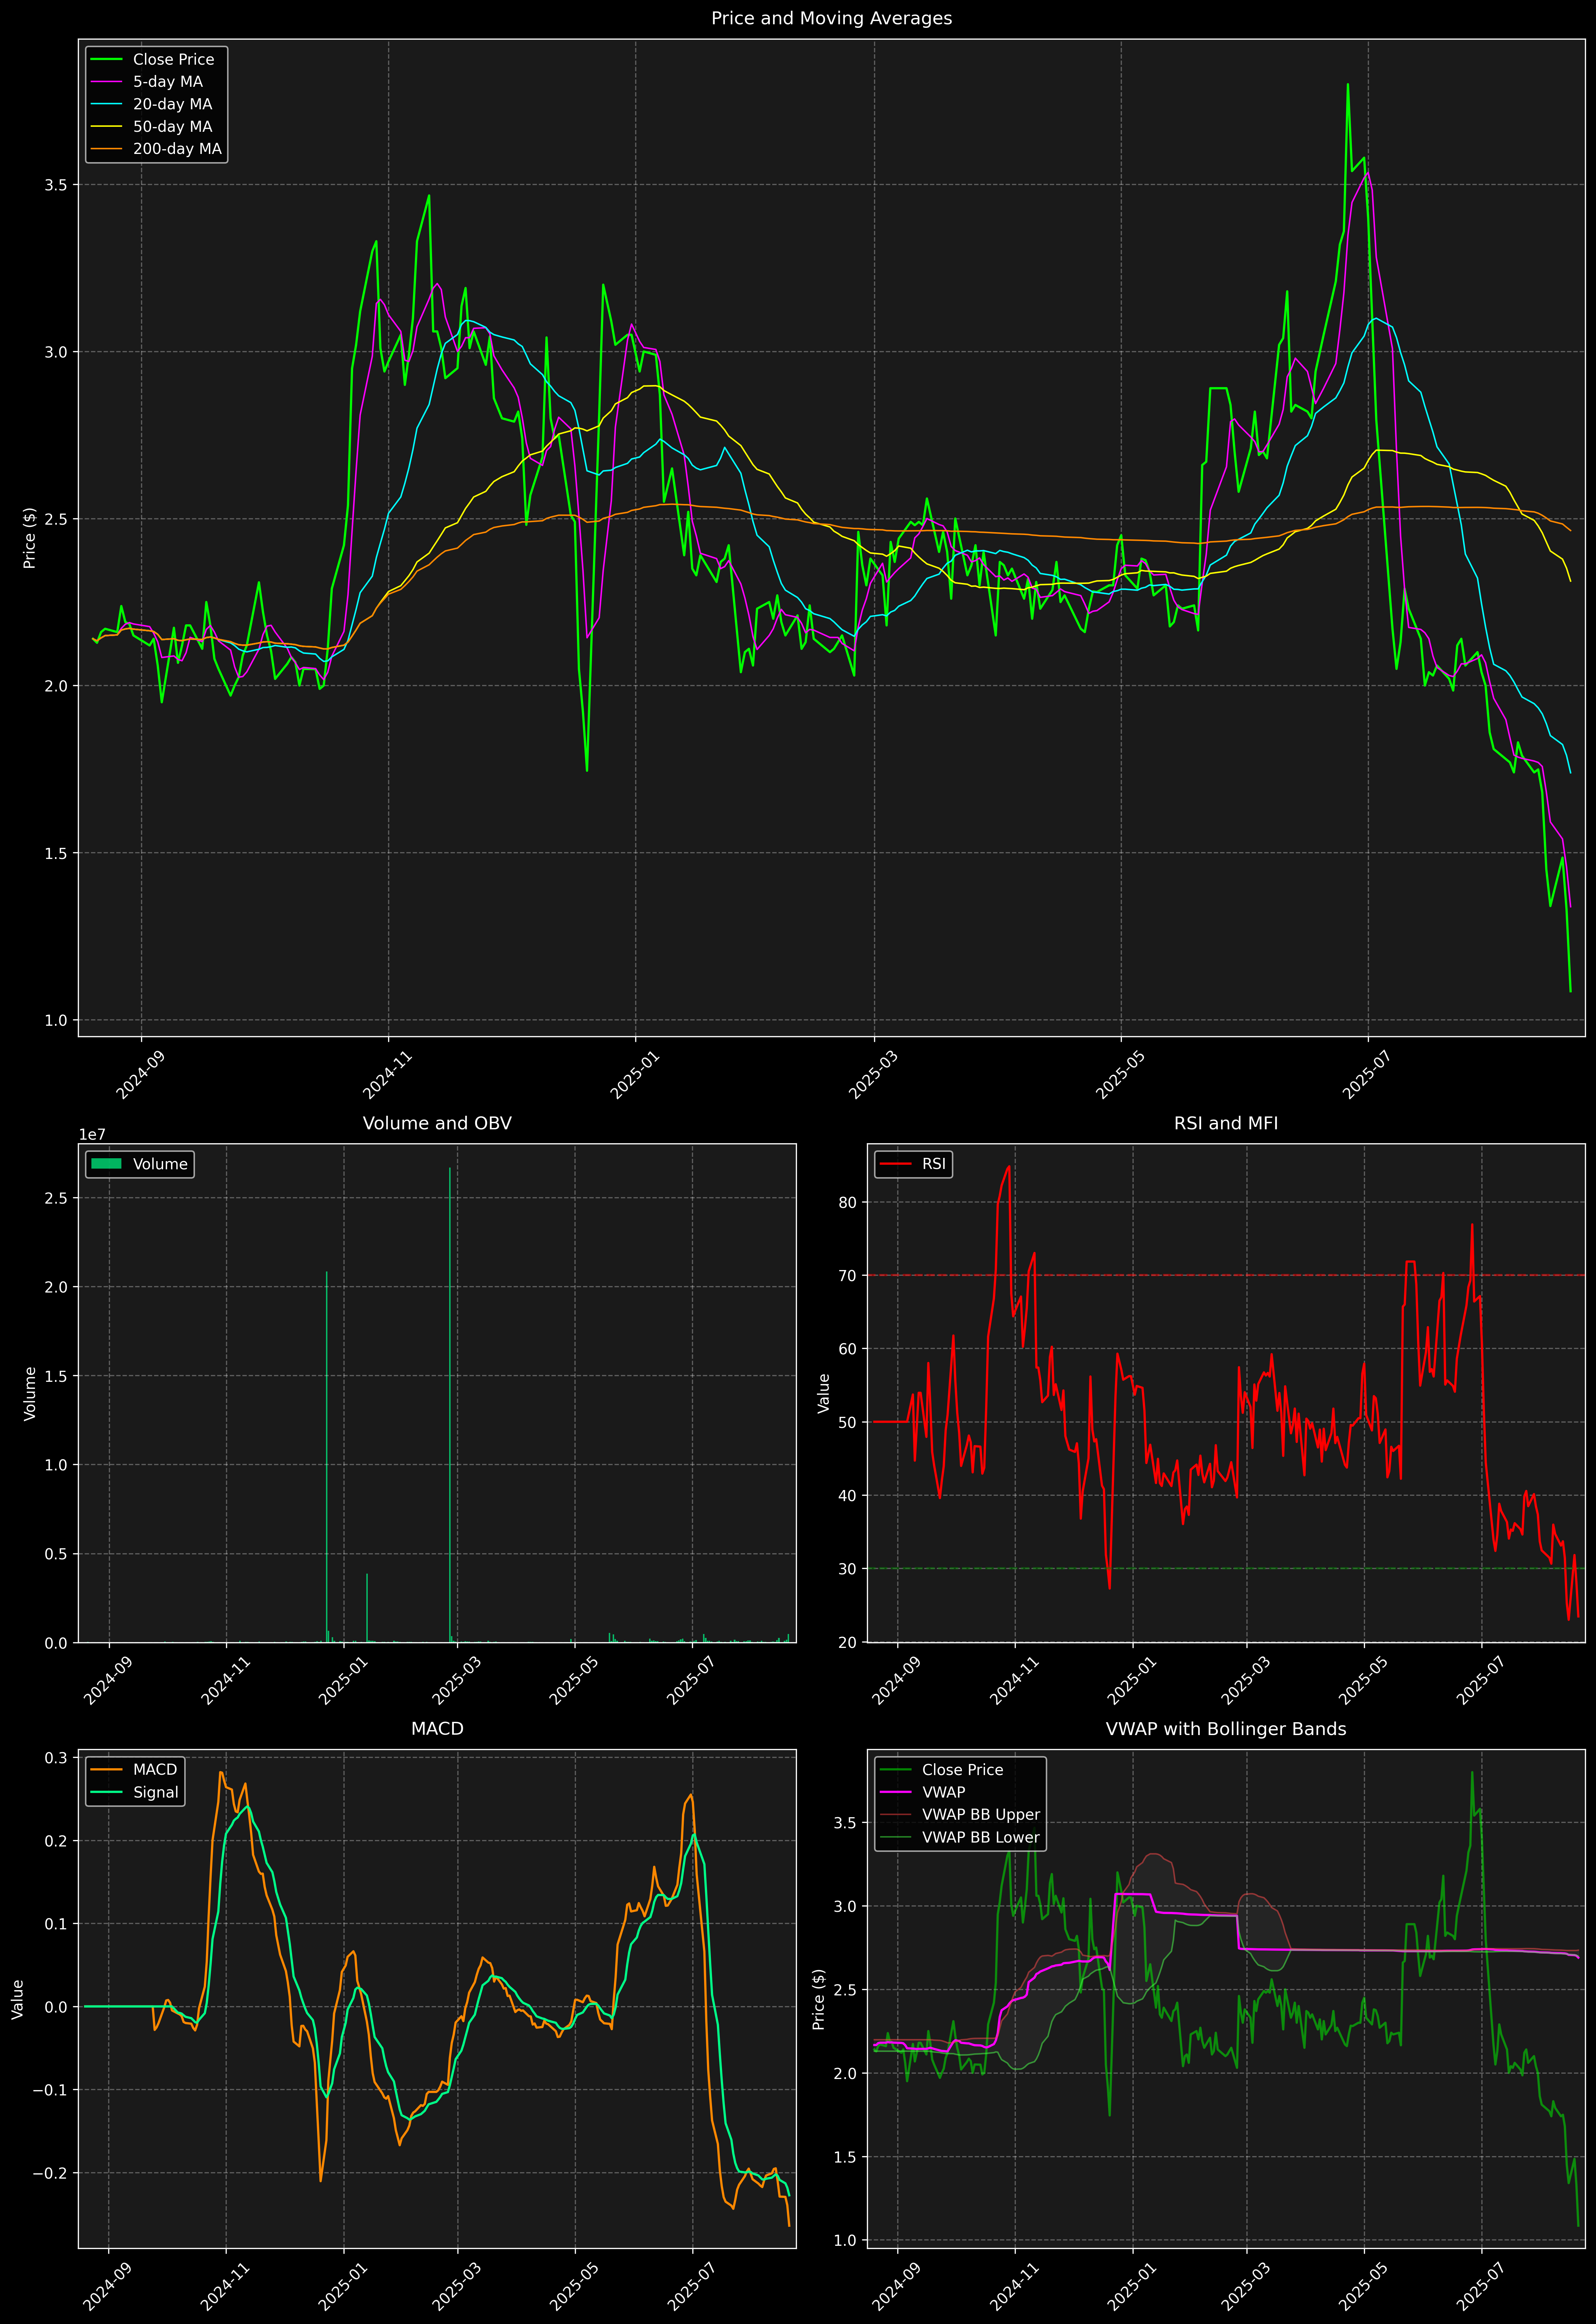Click the Close Price legend entry in top chart

(173, 59)
